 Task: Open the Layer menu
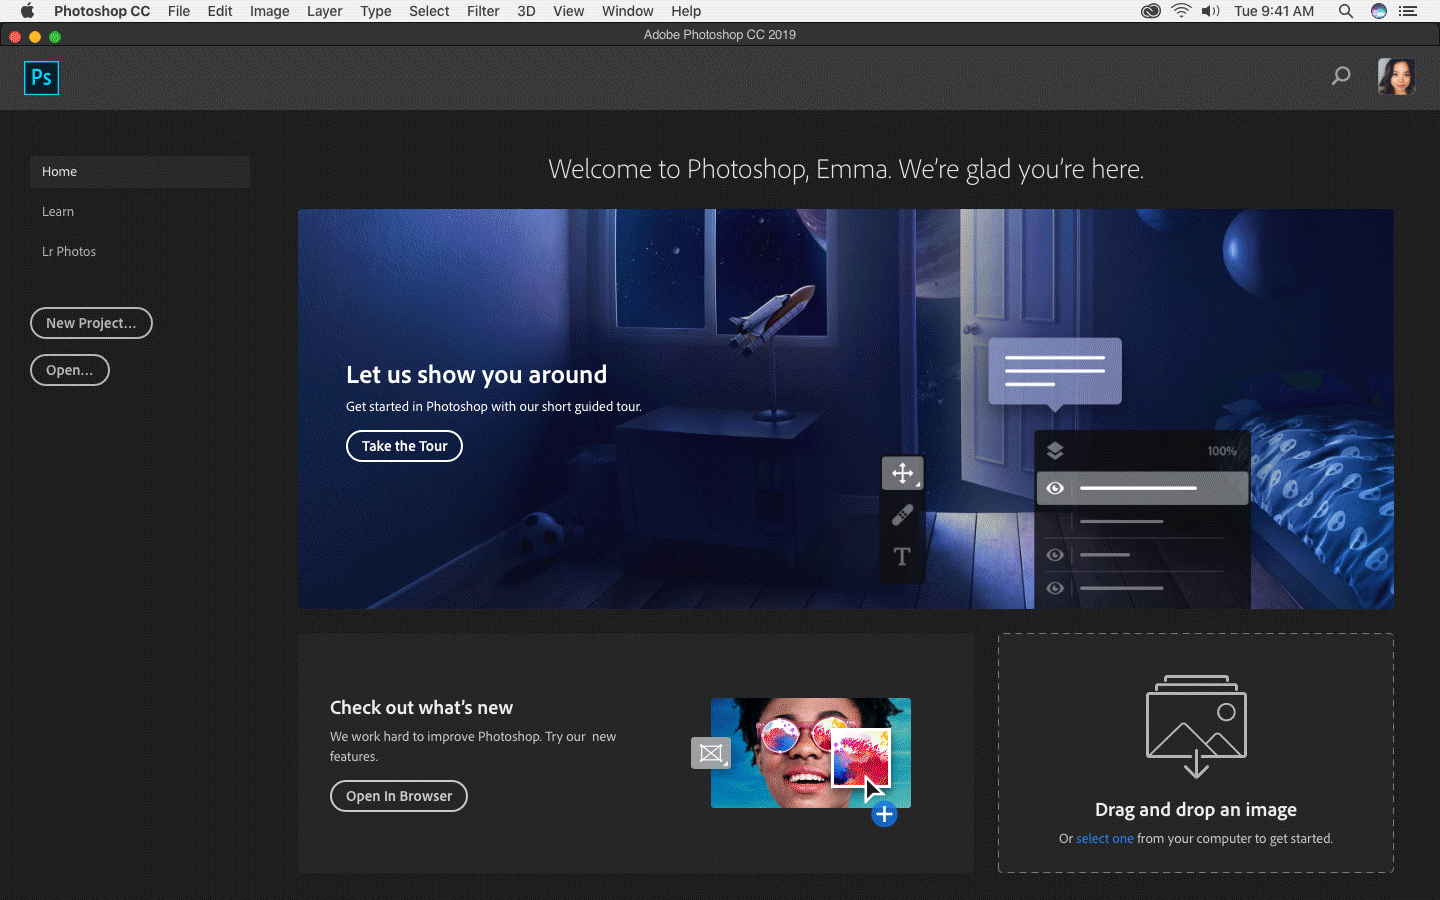pyautogui.click(x=324, y=11)
